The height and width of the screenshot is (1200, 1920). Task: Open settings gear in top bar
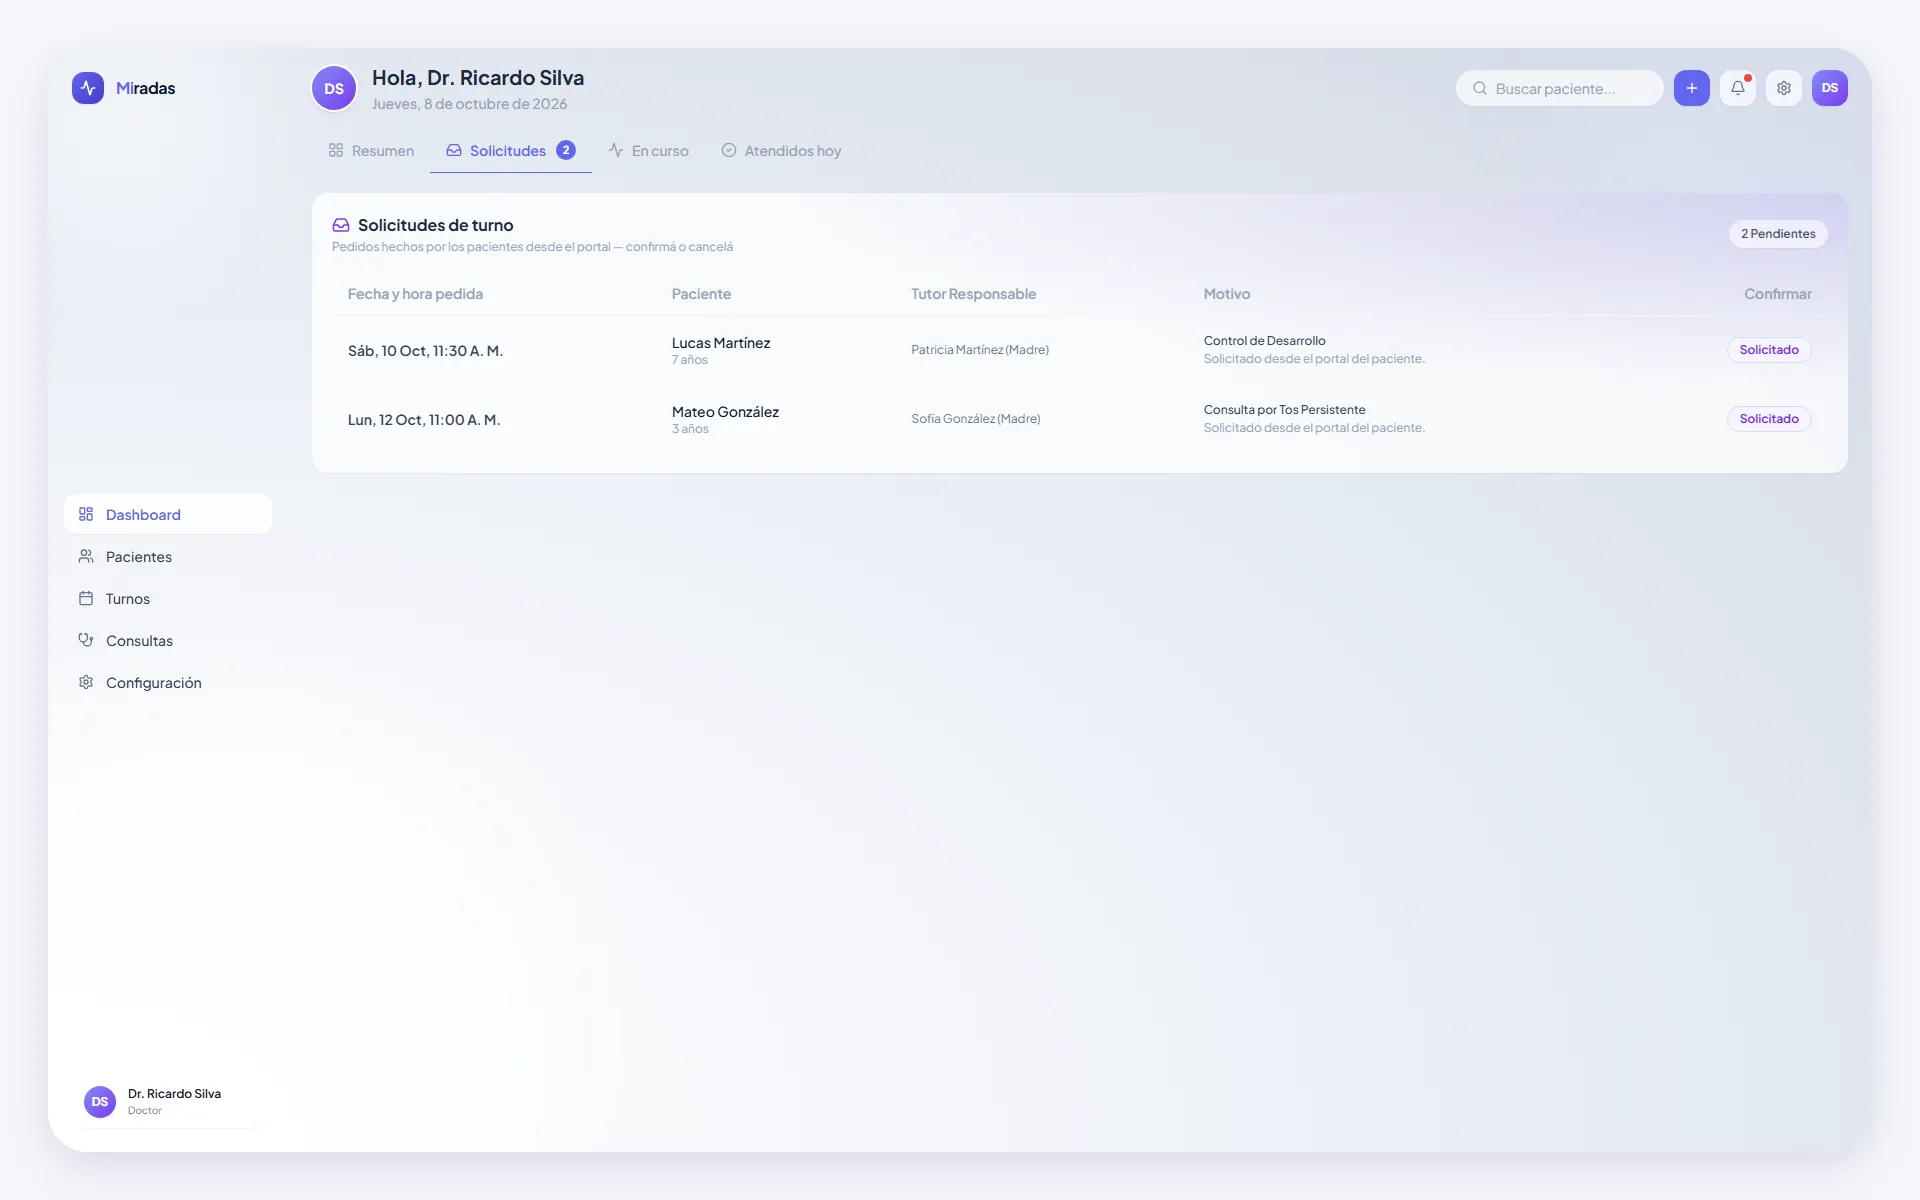click(1784, 88)
